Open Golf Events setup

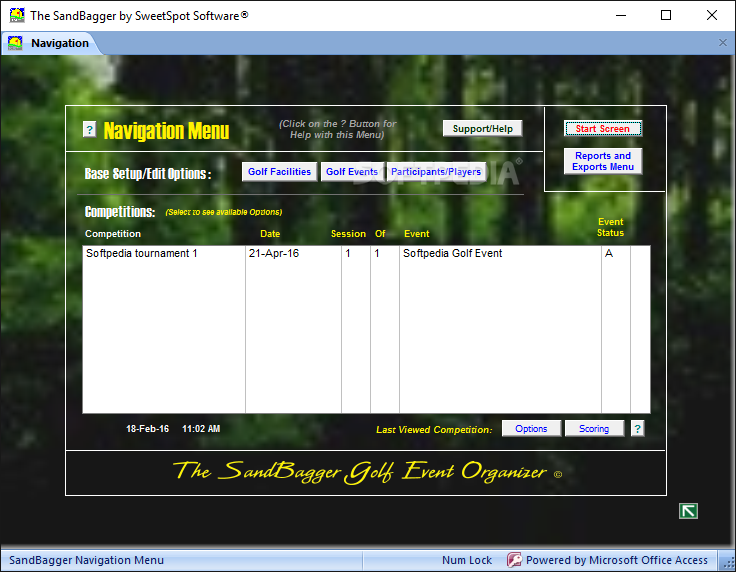click(x=352, y=172)
